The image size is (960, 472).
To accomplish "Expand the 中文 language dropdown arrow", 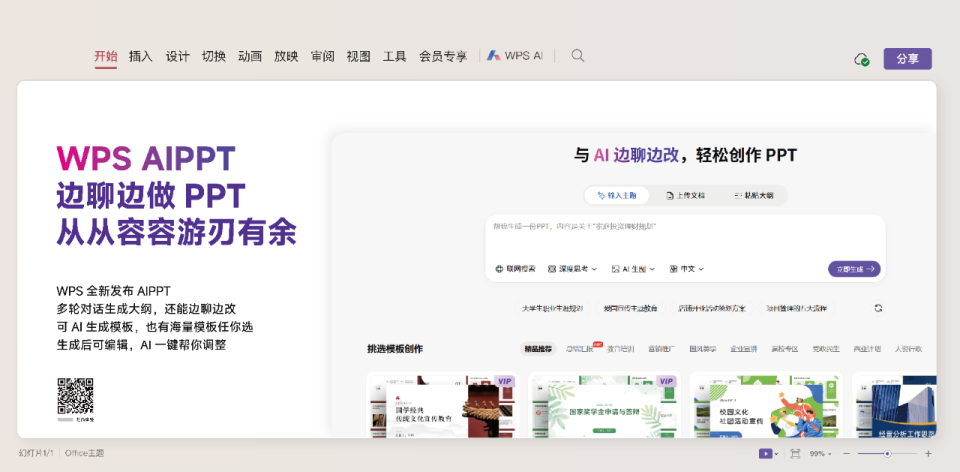I will [702, 269].
